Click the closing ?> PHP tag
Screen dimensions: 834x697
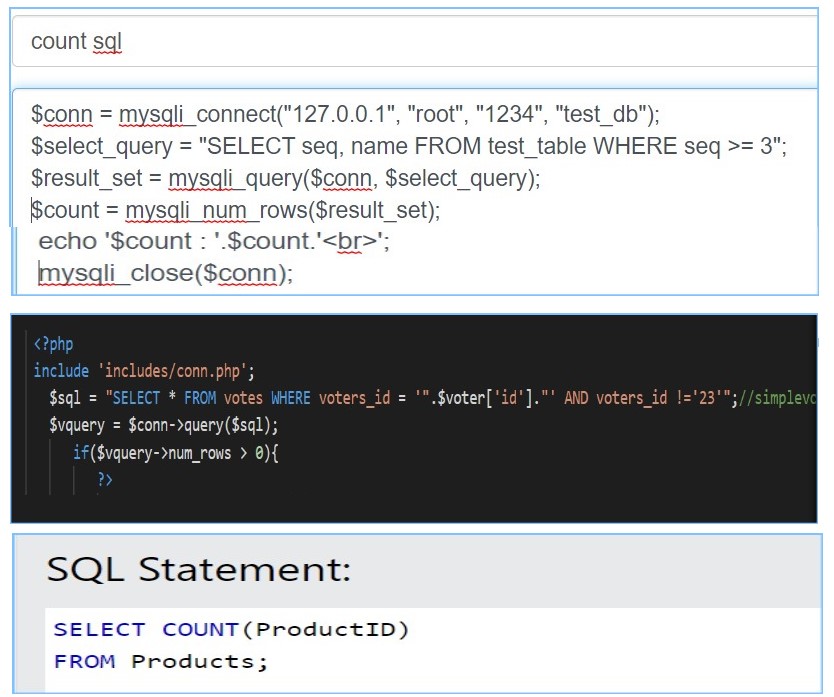tap(105, 480)
